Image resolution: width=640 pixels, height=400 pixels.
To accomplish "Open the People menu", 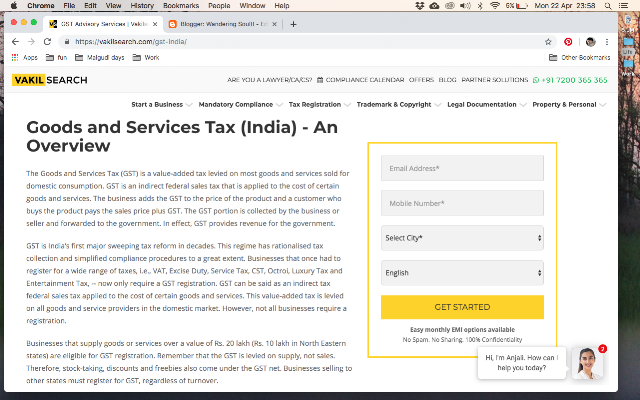I will coord(219,6).
